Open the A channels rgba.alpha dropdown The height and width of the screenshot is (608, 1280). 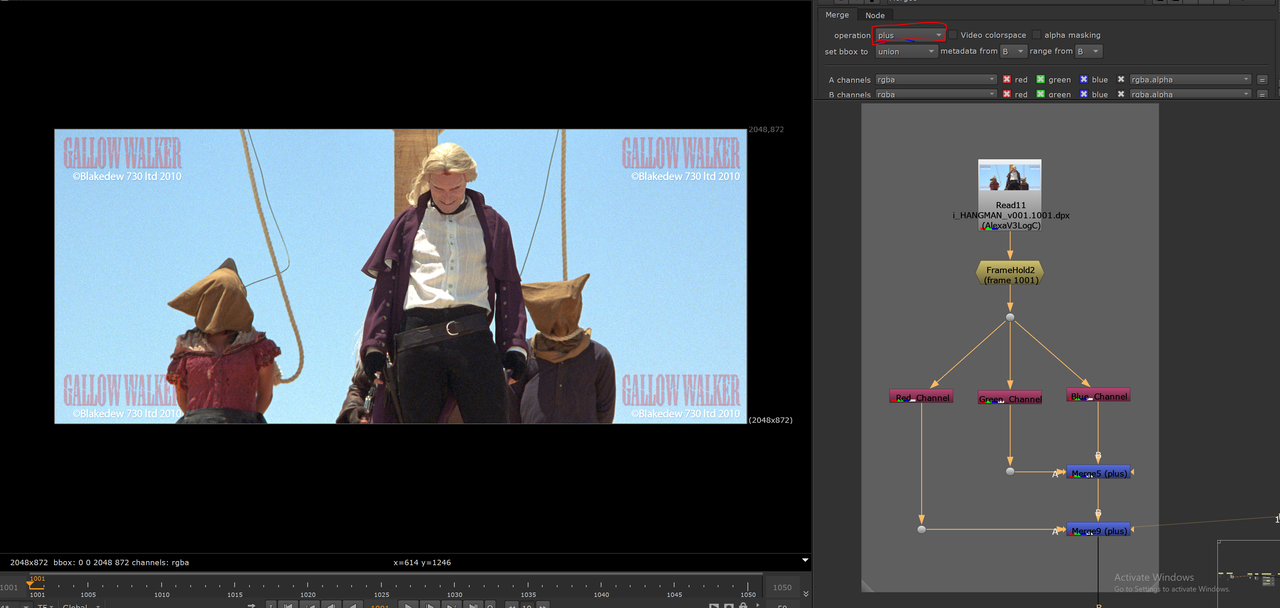pyautogui.click(x=1190, y=79)
